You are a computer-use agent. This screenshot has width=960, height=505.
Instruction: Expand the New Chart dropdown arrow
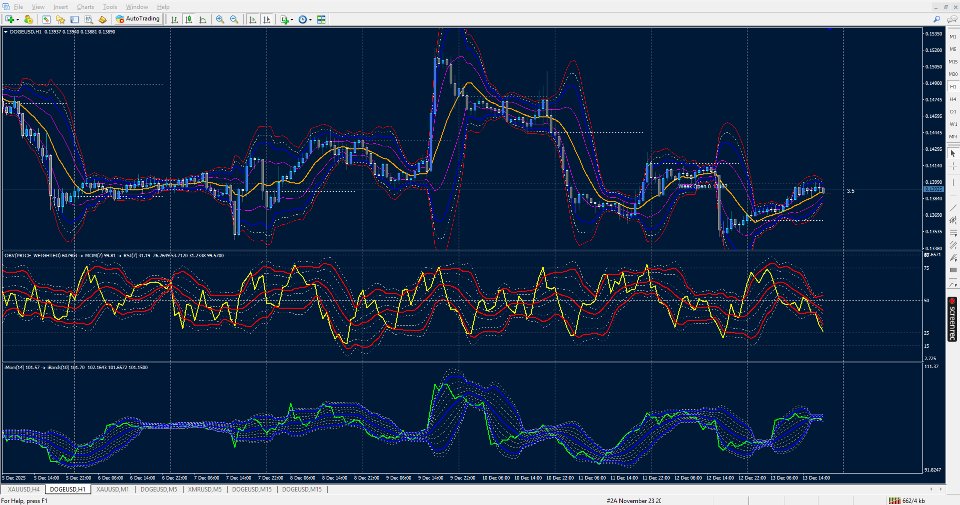click(17, 20)
